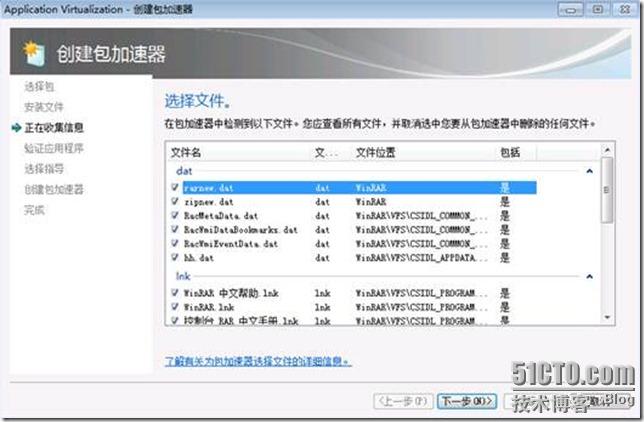644x422 pixels.
Task: Select the rarnew.dat file name
Action: tap(209, 188)
